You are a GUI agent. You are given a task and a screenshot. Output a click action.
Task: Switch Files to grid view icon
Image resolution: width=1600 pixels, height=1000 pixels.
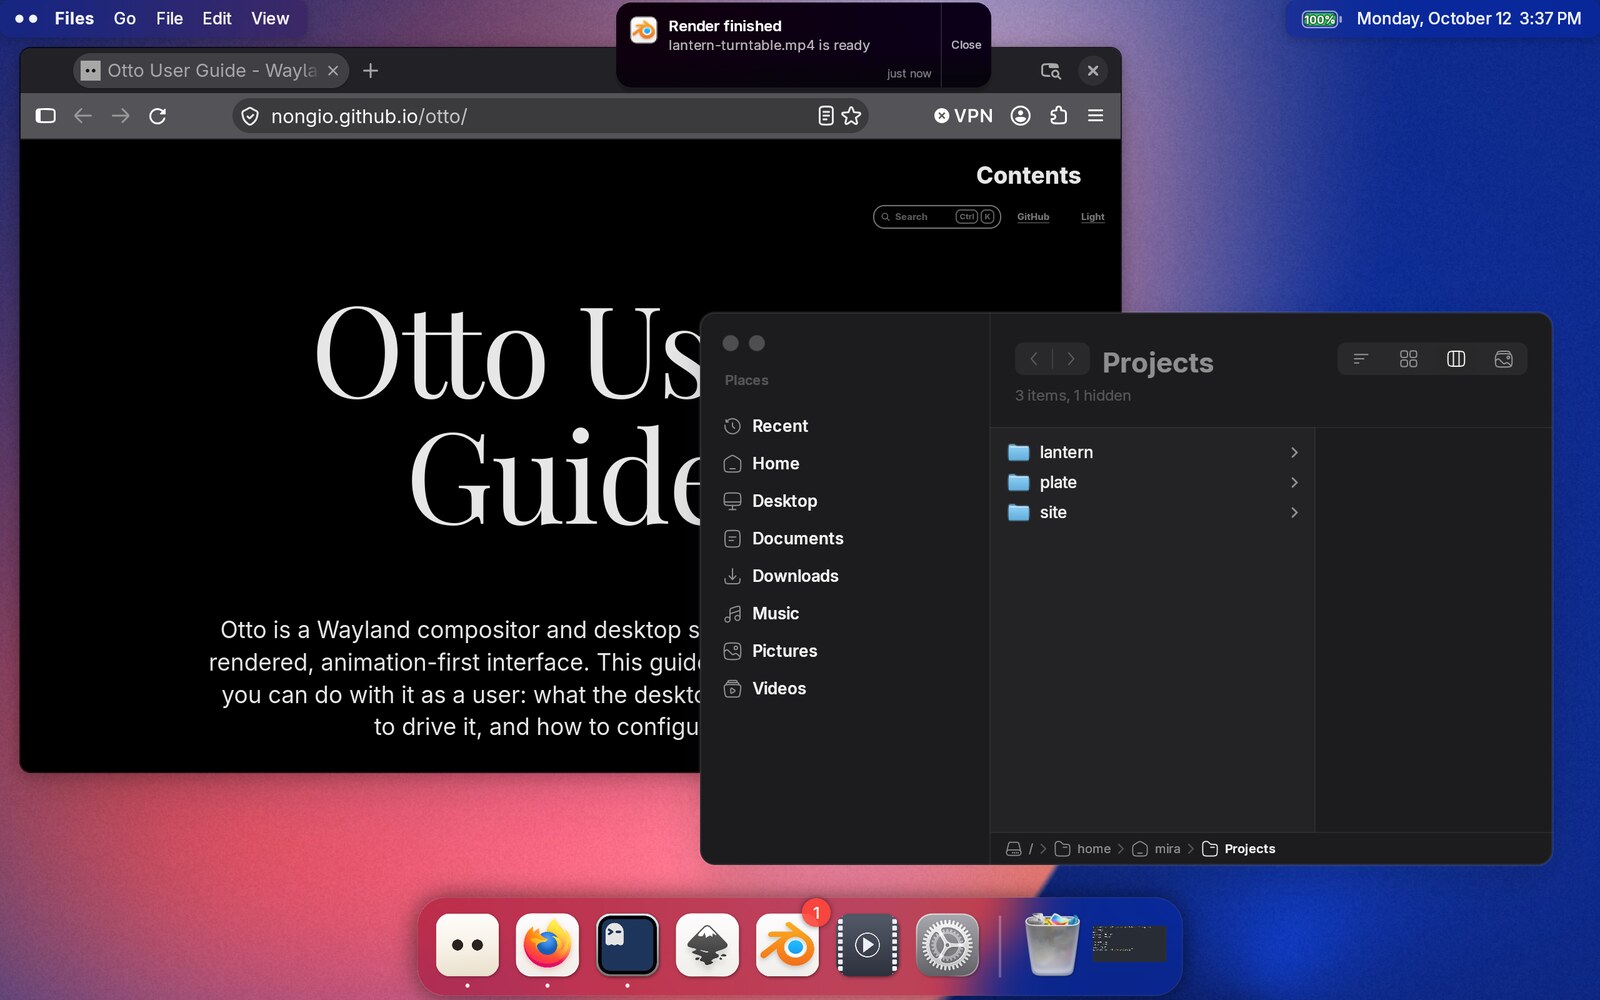pyautogui.click(x=1408, y=359)
